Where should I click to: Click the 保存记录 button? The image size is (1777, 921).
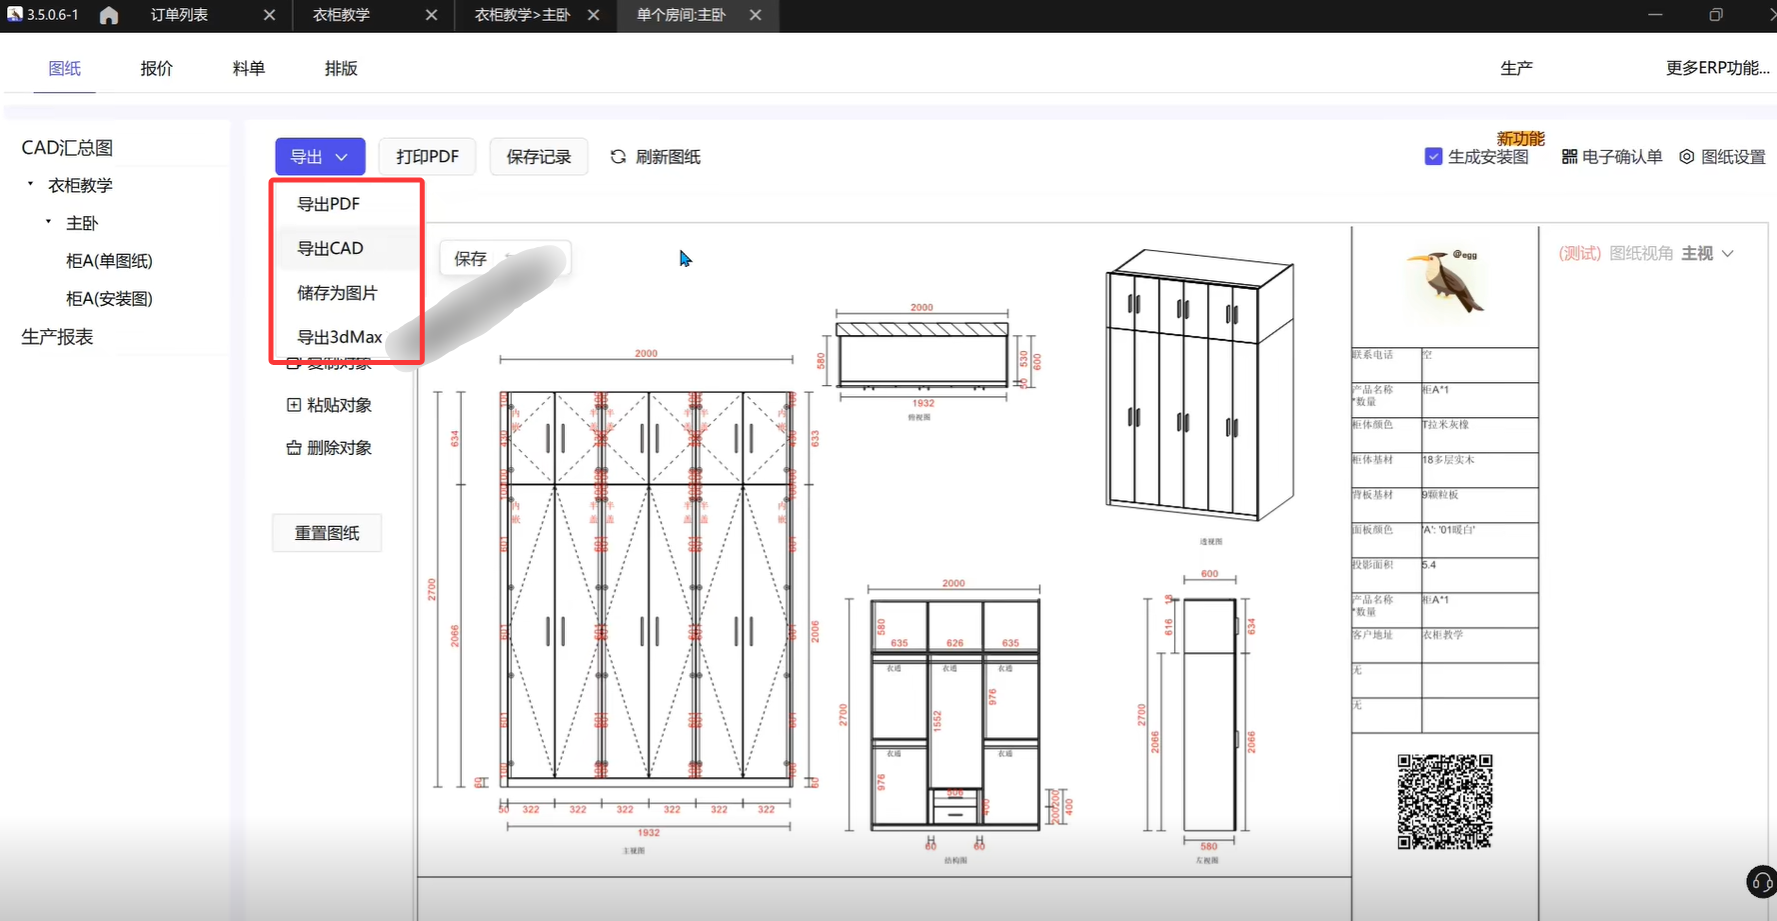click(538, 157)
